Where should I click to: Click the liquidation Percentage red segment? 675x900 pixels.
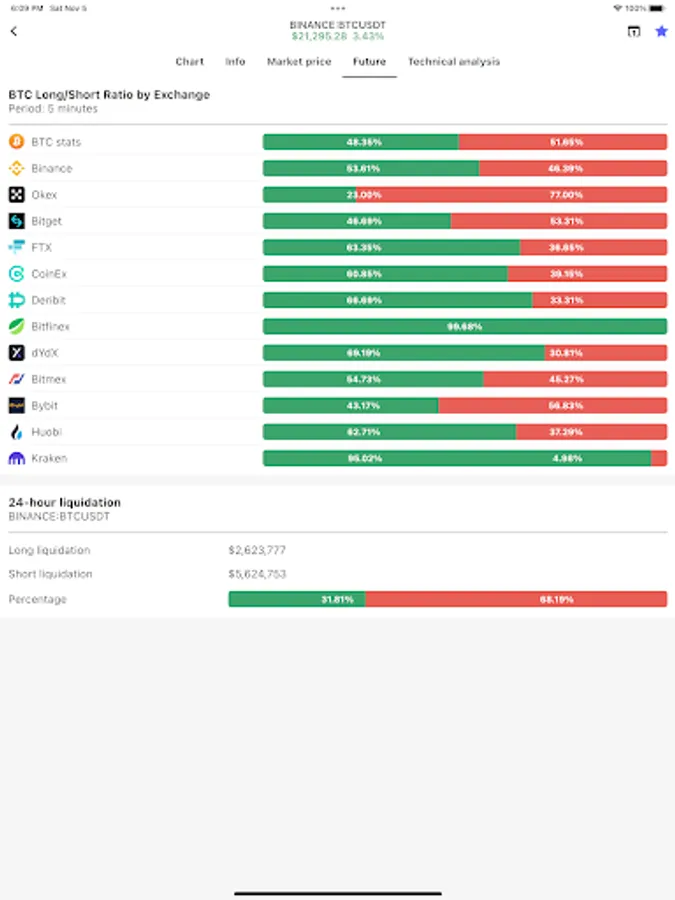pyautogui.click(x=515, y=599)
